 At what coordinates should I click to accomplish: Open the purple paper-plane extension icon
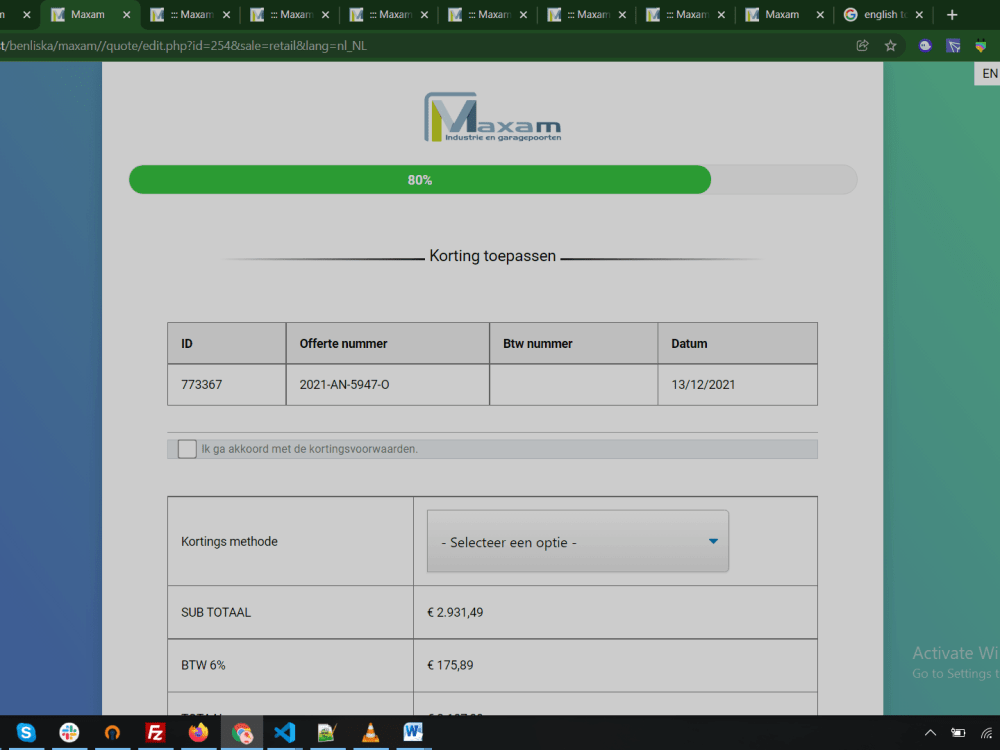953,45
